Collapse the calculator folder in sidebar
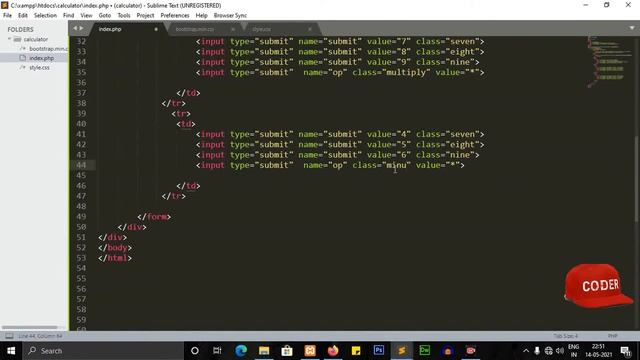Screen dimensions: 640x360 click(10, 39)
